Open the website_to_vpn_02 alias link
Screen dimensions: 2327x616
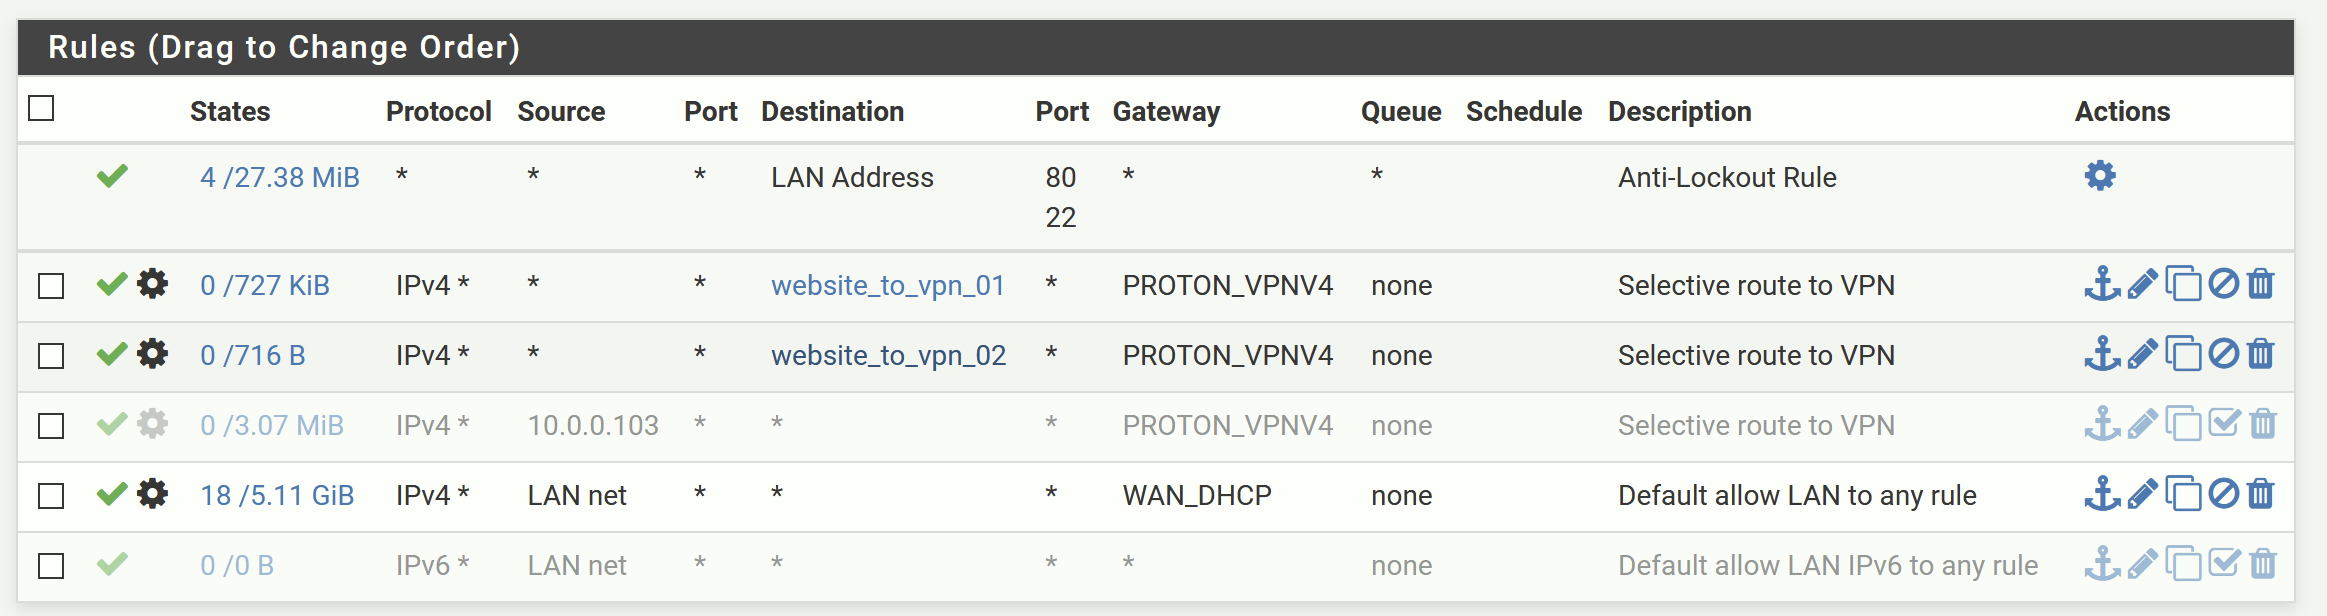(x=888, y=356)
